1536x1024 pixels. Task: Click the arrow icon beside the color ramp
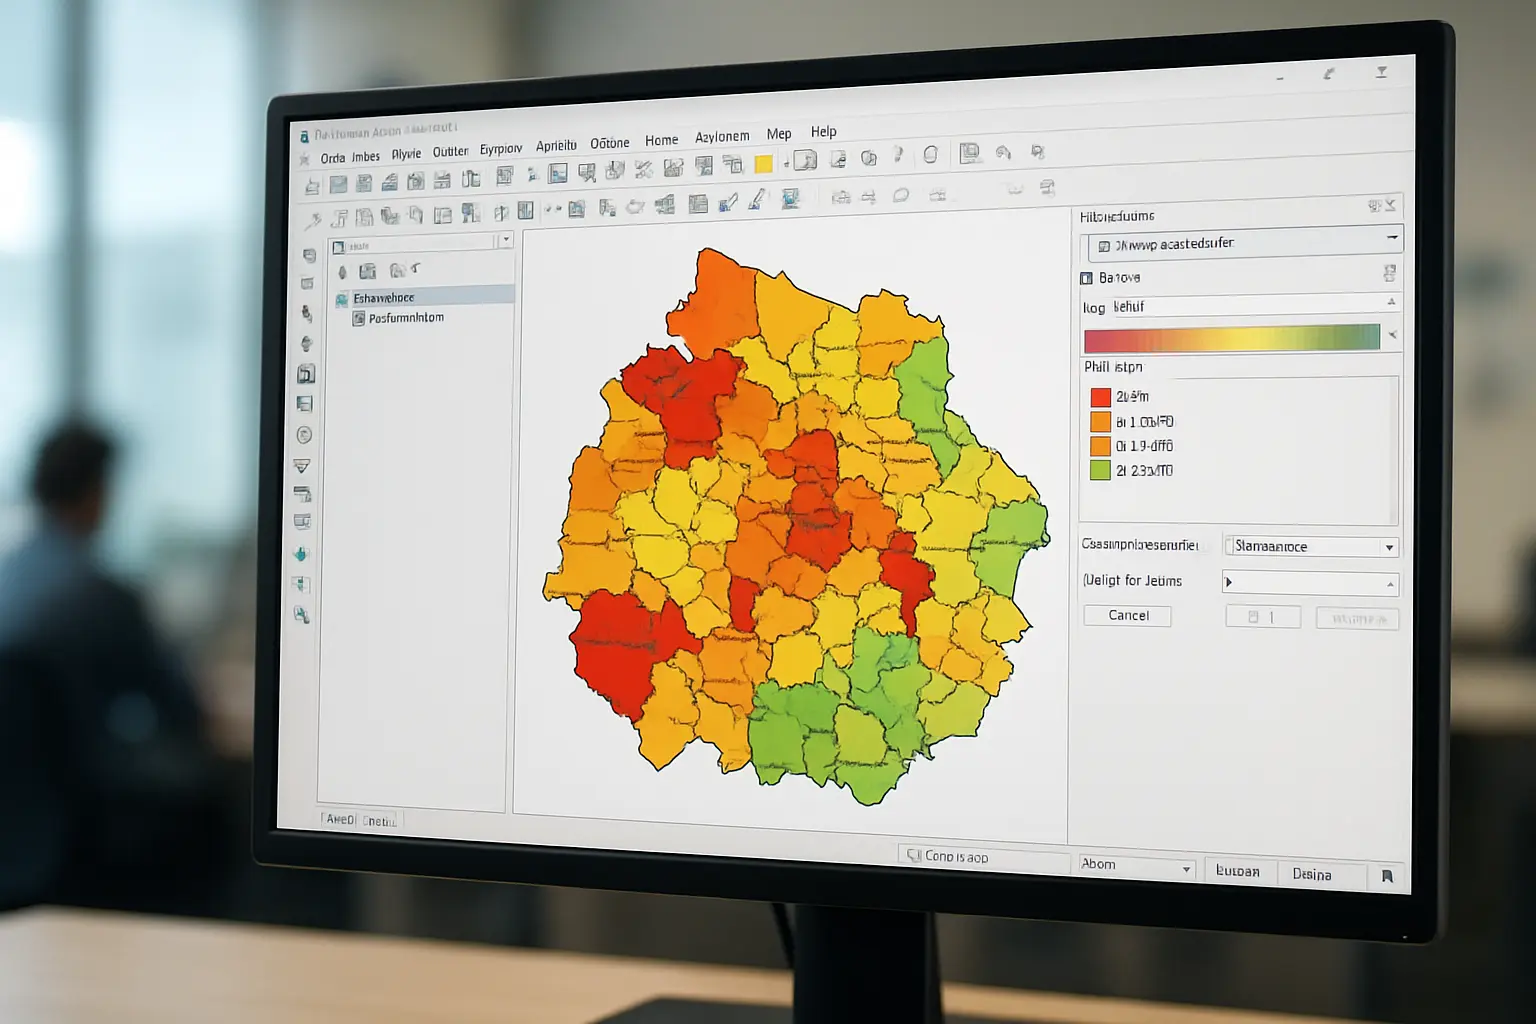click(x=1392, y=335)
